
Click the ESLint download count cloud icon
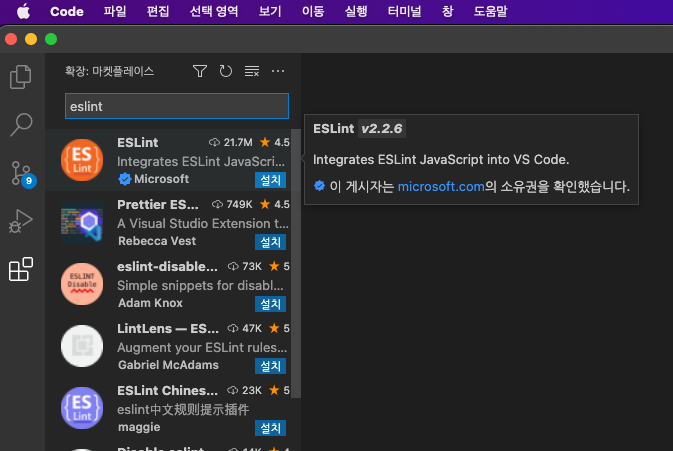point(214,142)
